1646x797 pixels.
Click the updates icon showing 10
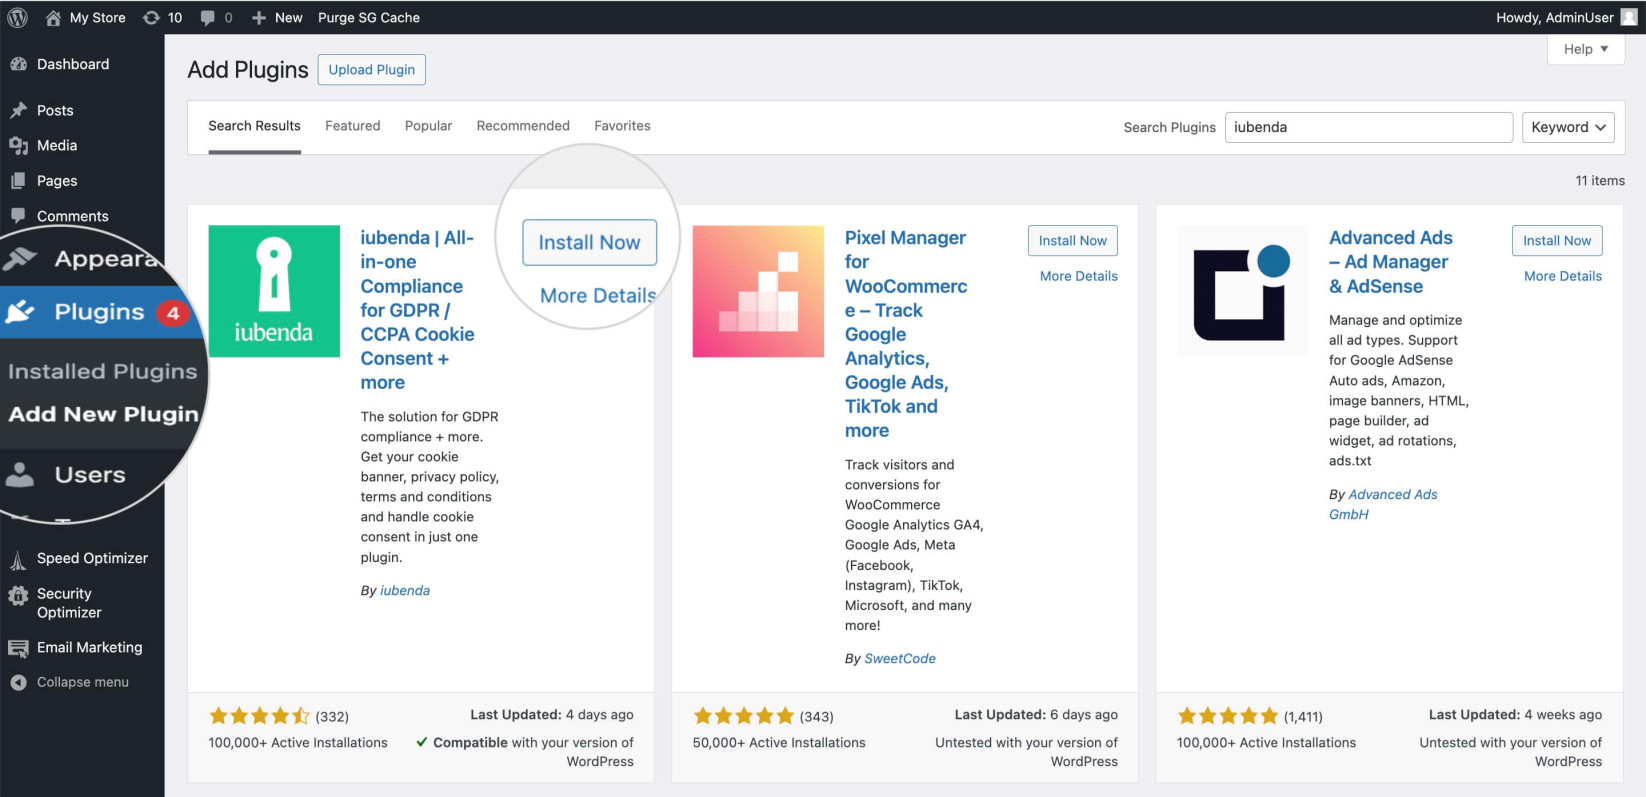(151, 17)
